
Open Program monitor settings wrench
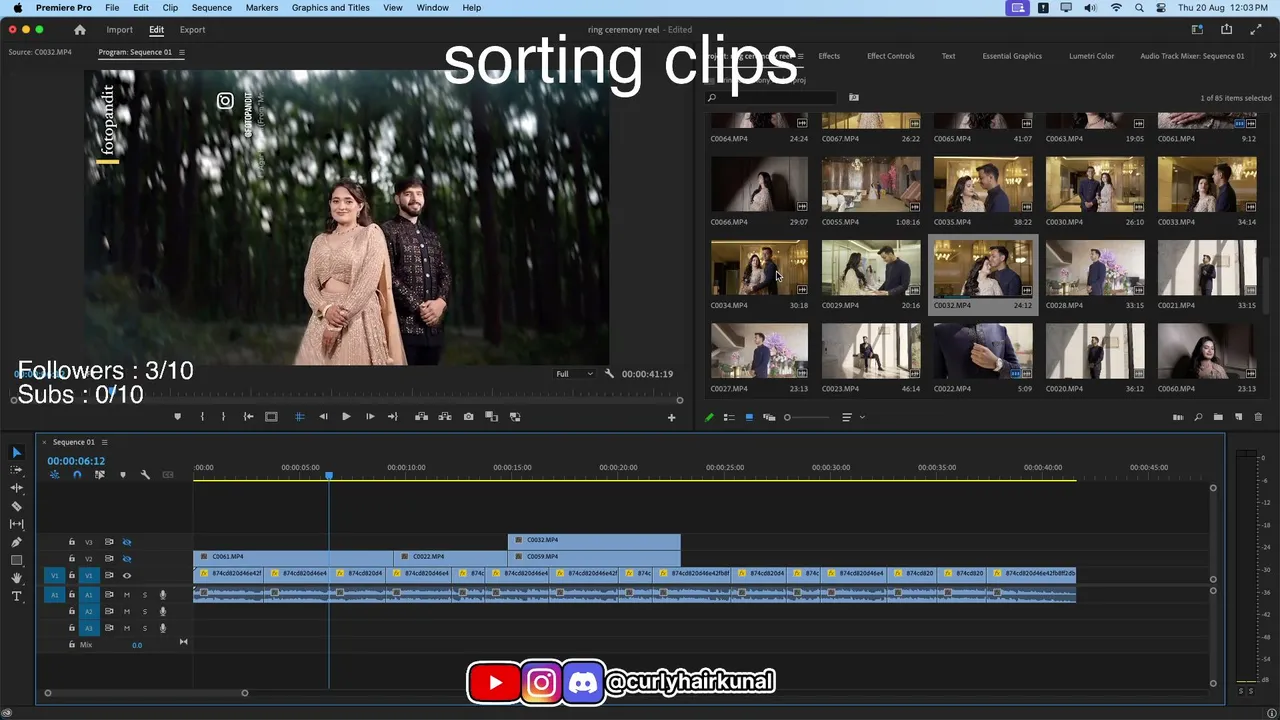(x=609, y=374)
